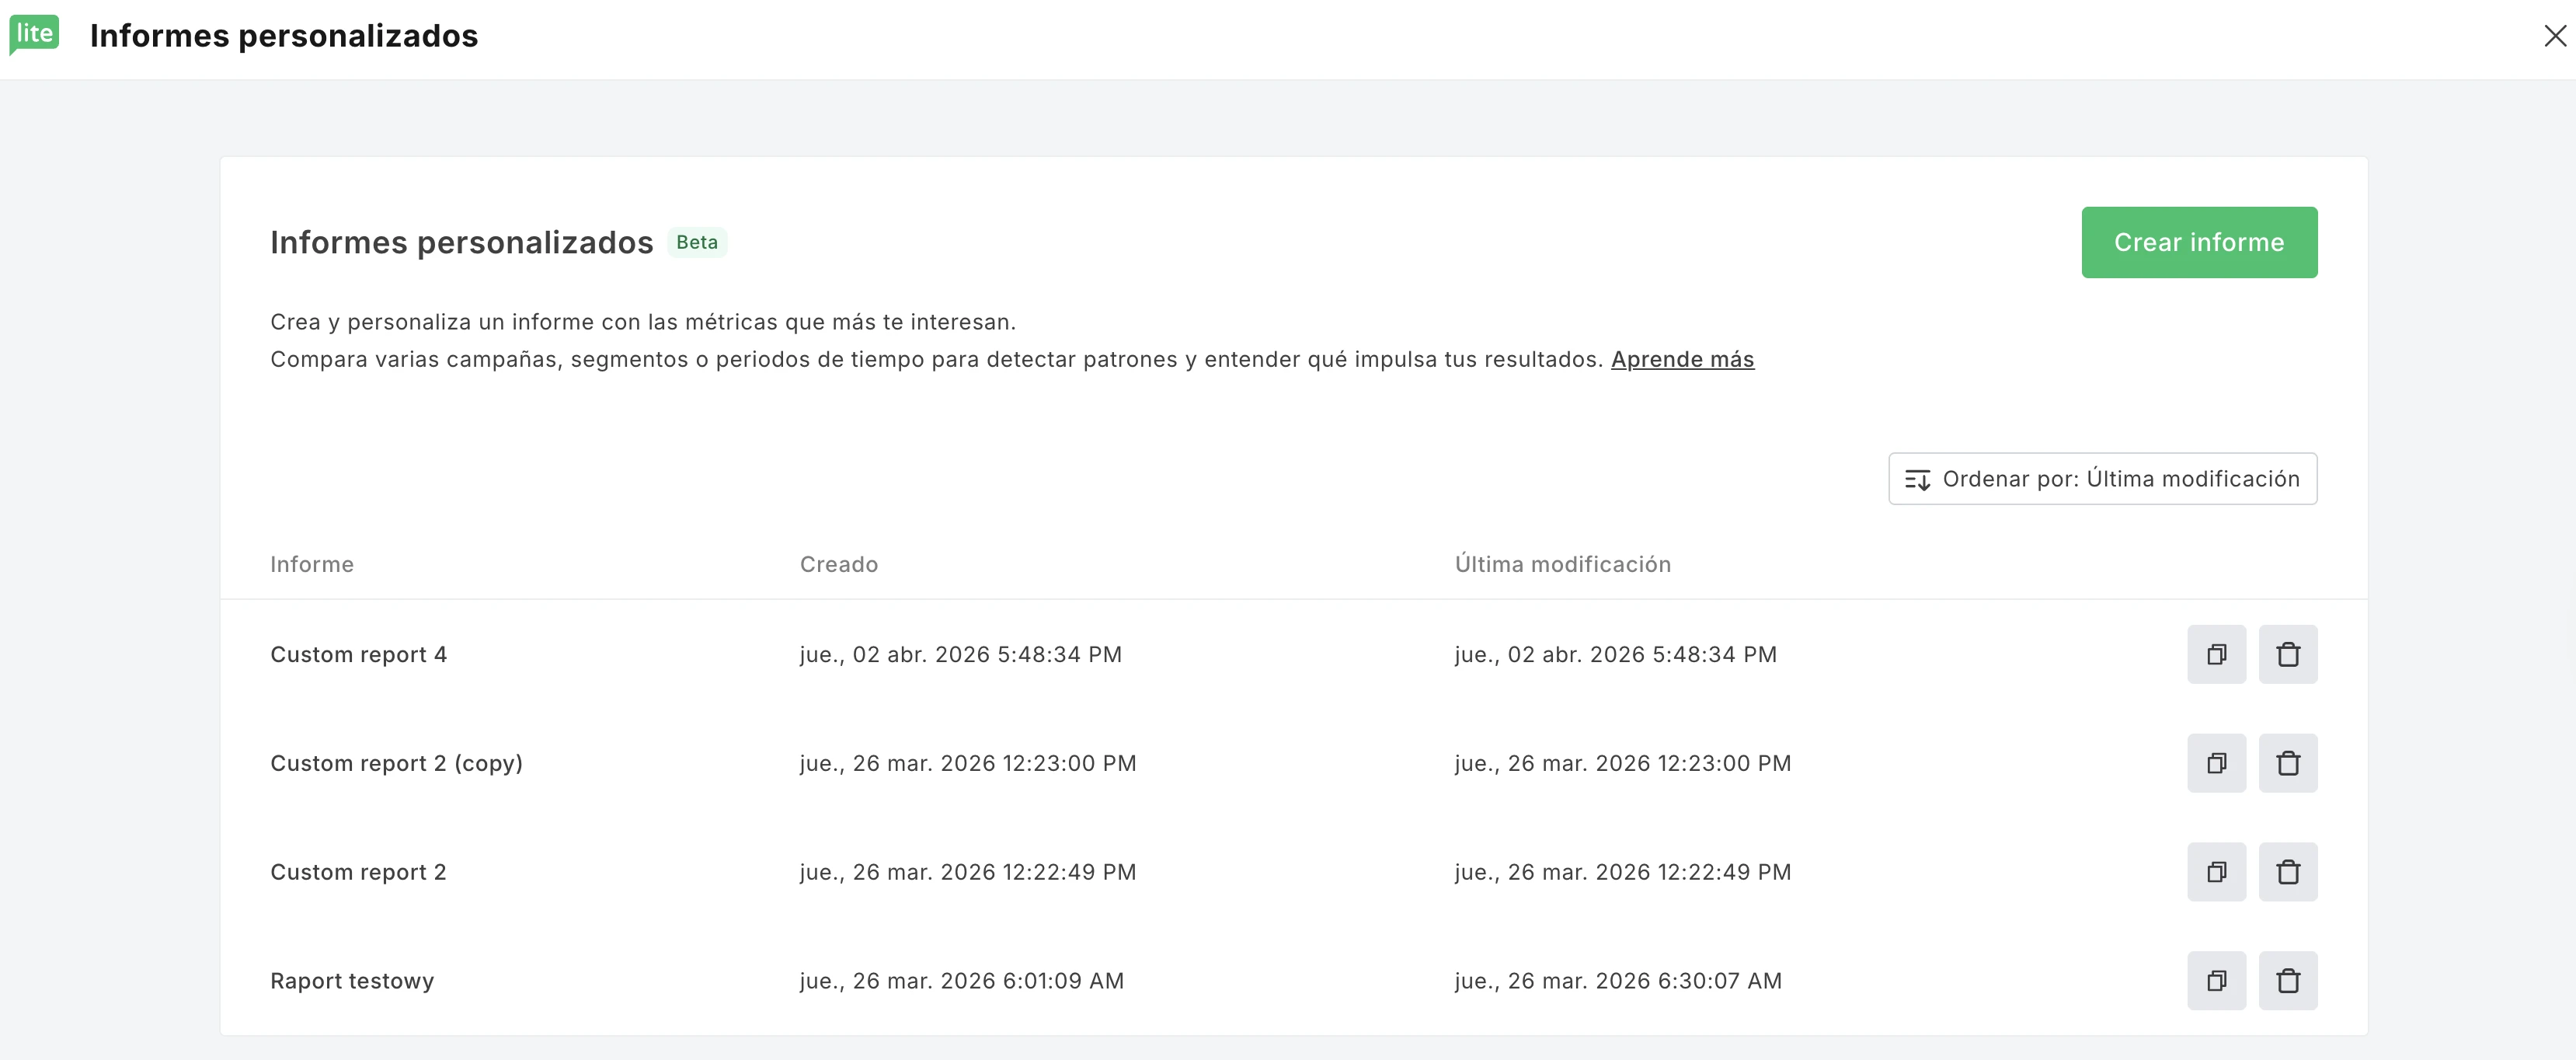Click the Crear informe button

2198,242
